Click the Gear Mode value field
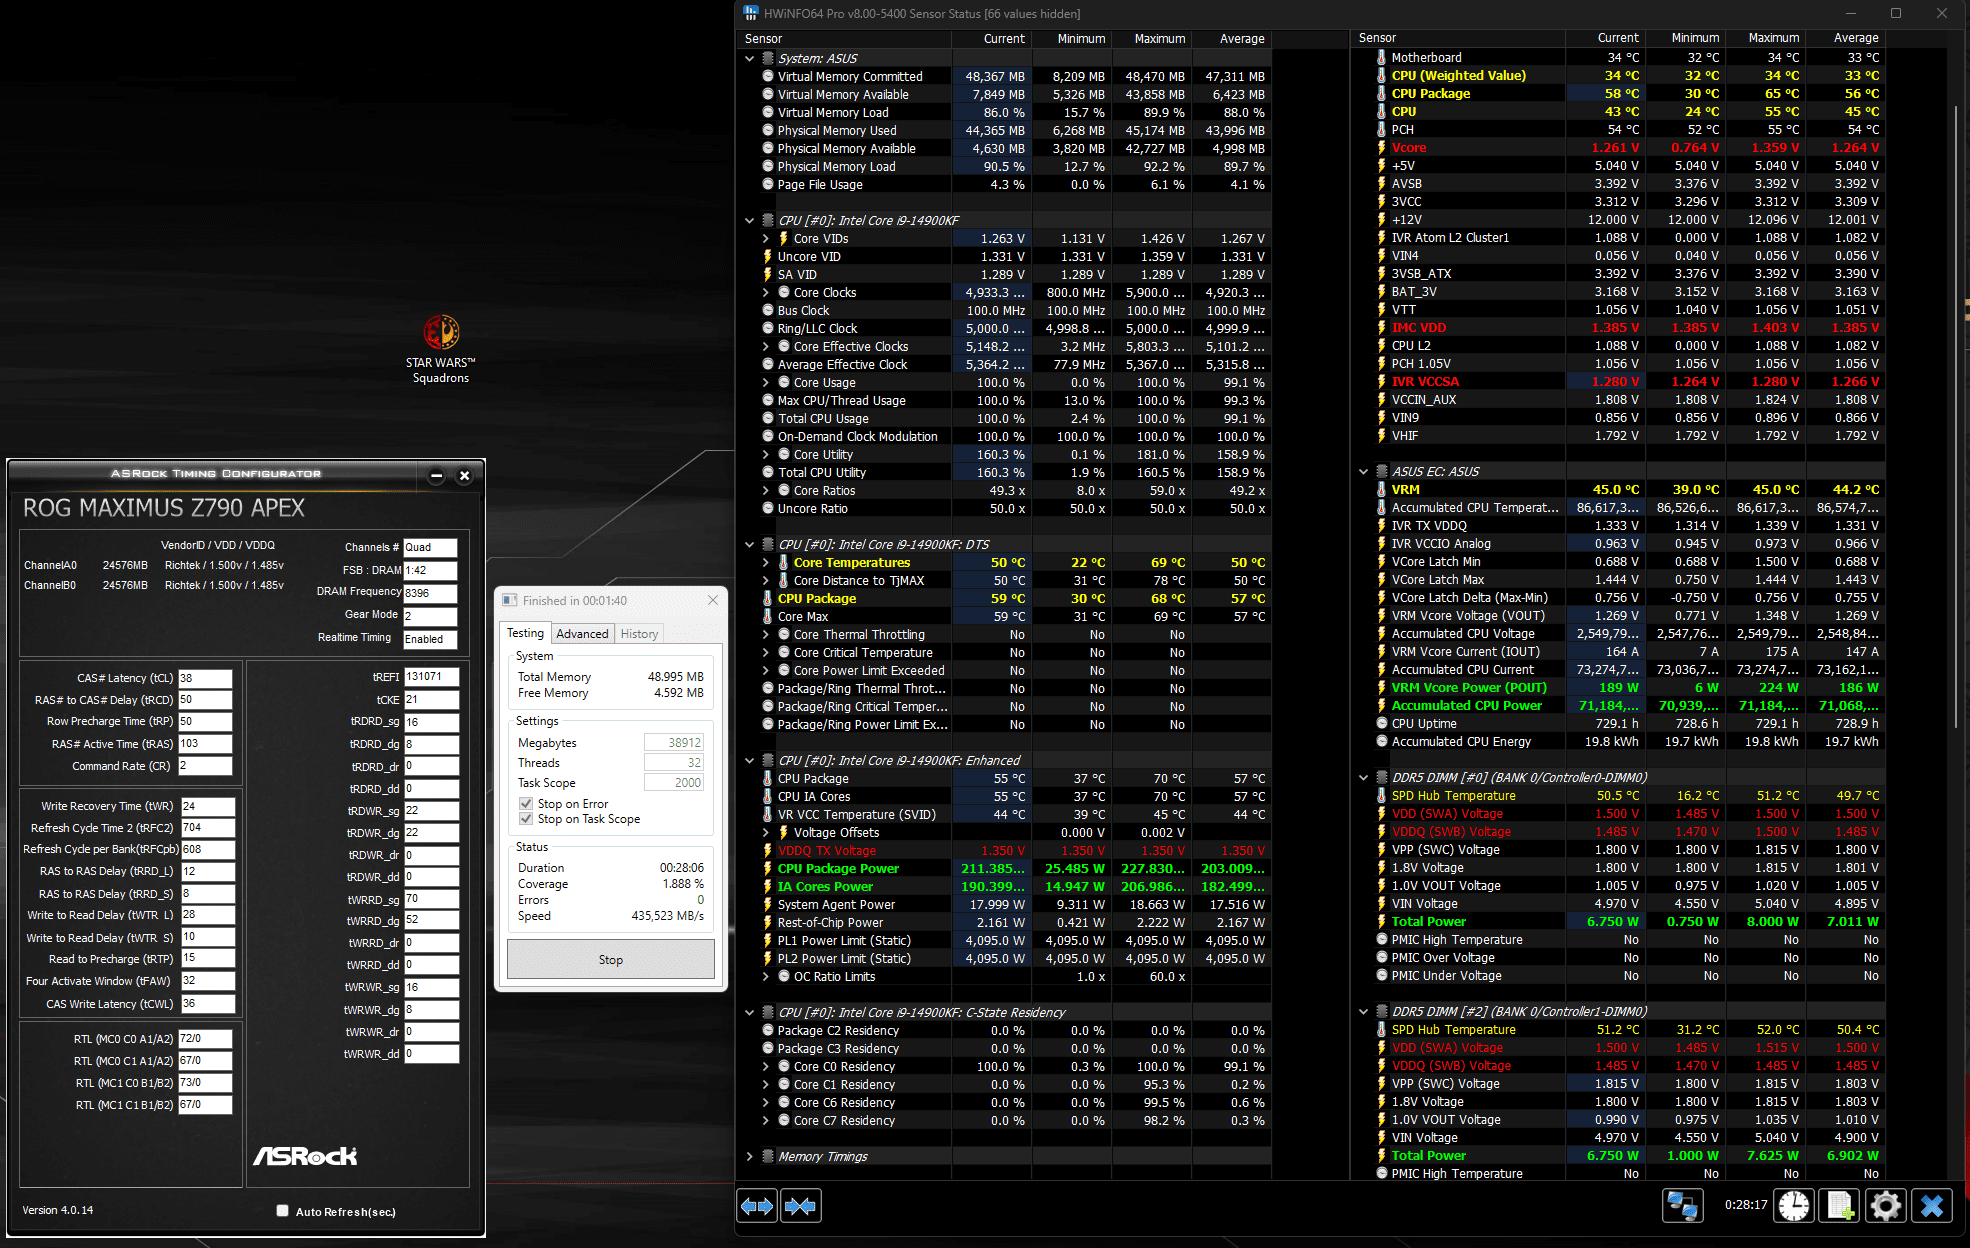 pyautogui.click(x=430, y=615)
